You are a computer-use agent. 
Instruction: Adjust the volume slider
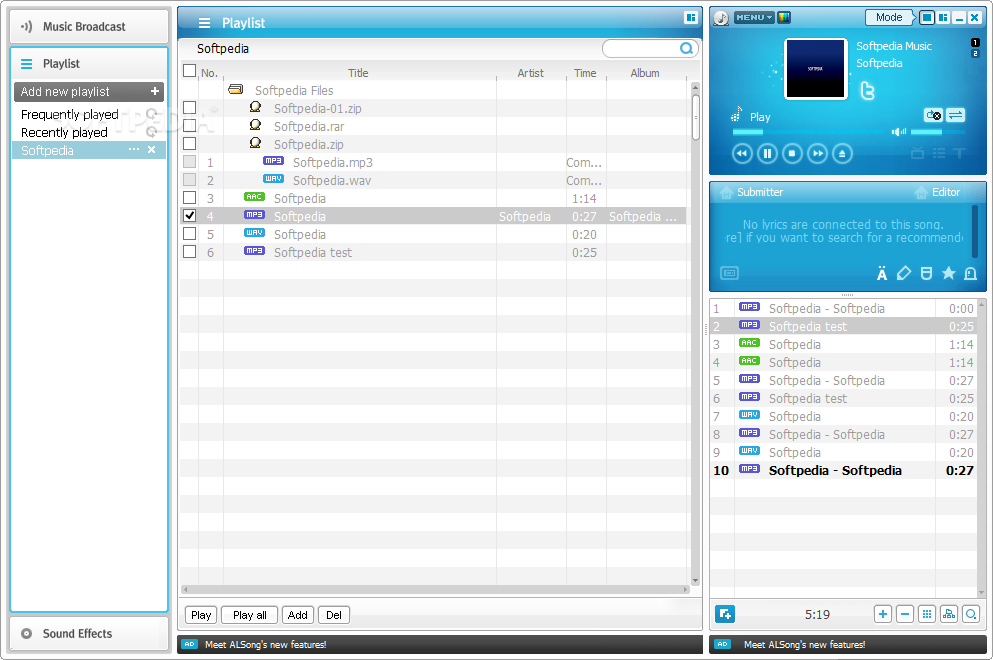[x=937, y=132]
